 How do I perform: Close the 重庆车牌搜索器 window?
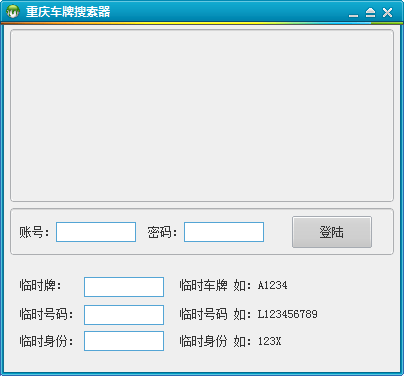point(387,13)
